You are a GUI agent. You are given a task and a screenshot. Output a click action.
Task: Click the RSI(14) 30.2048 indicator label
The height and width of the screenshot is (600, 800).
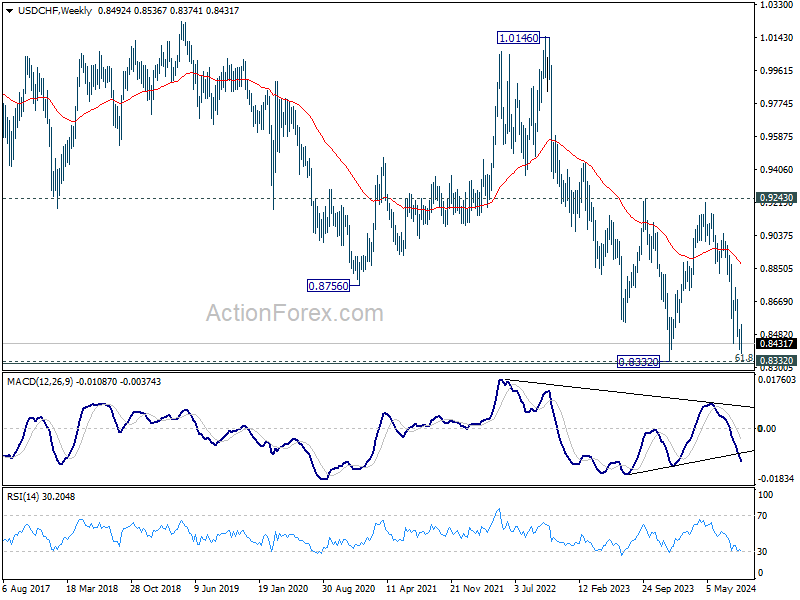click(x=40, y=496)
